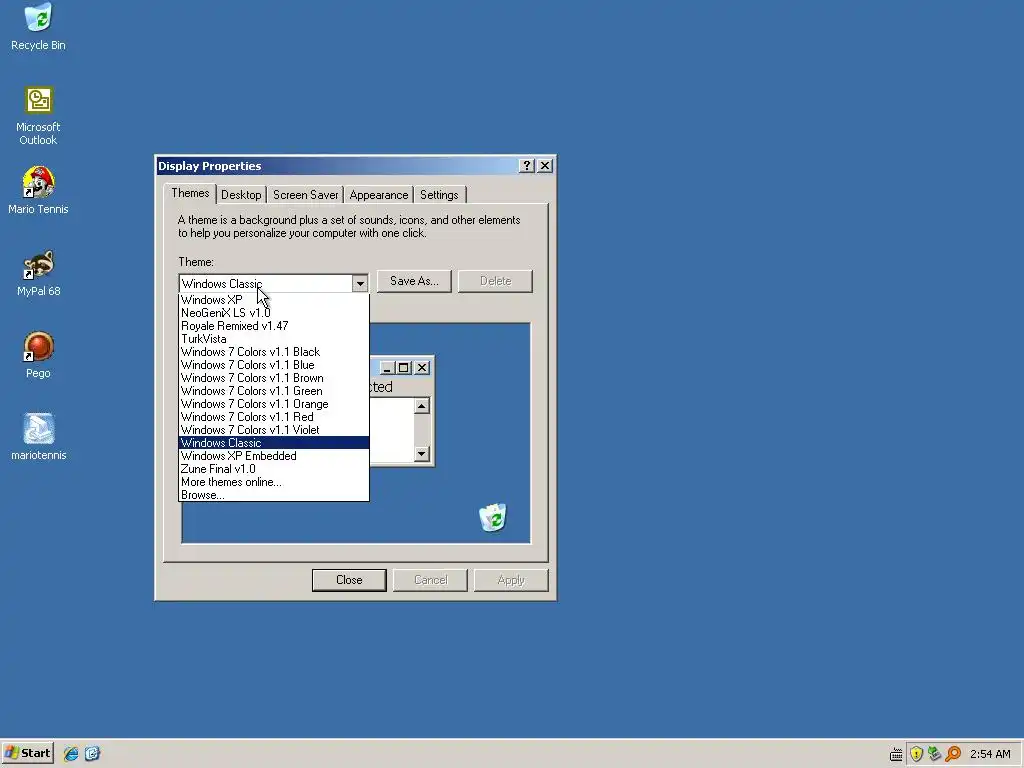
Task: Select Windows 7 Colors v1.1 Blue
Action: tap(274, 365)
